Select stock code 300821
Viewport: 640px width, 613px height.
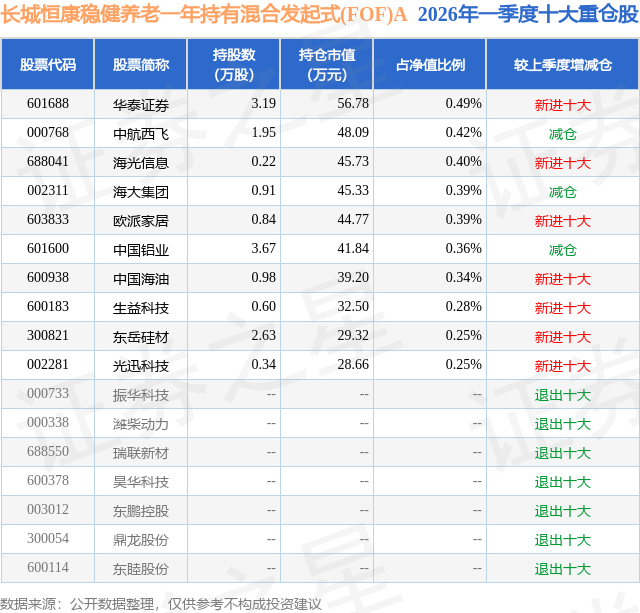(x=48, y=335)
